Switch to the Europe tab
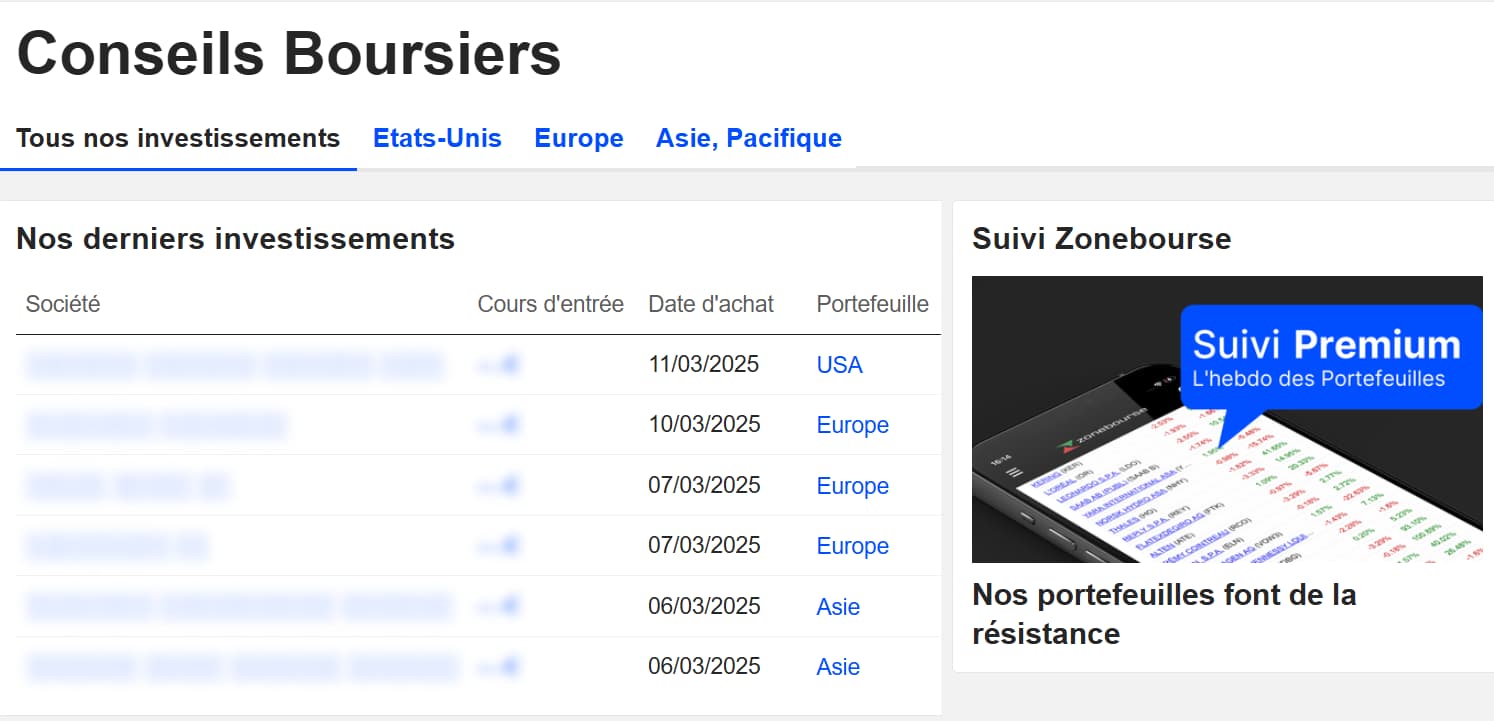Image resolution: width=1494 pixels, height=721 pixels. tap(579, 138)
